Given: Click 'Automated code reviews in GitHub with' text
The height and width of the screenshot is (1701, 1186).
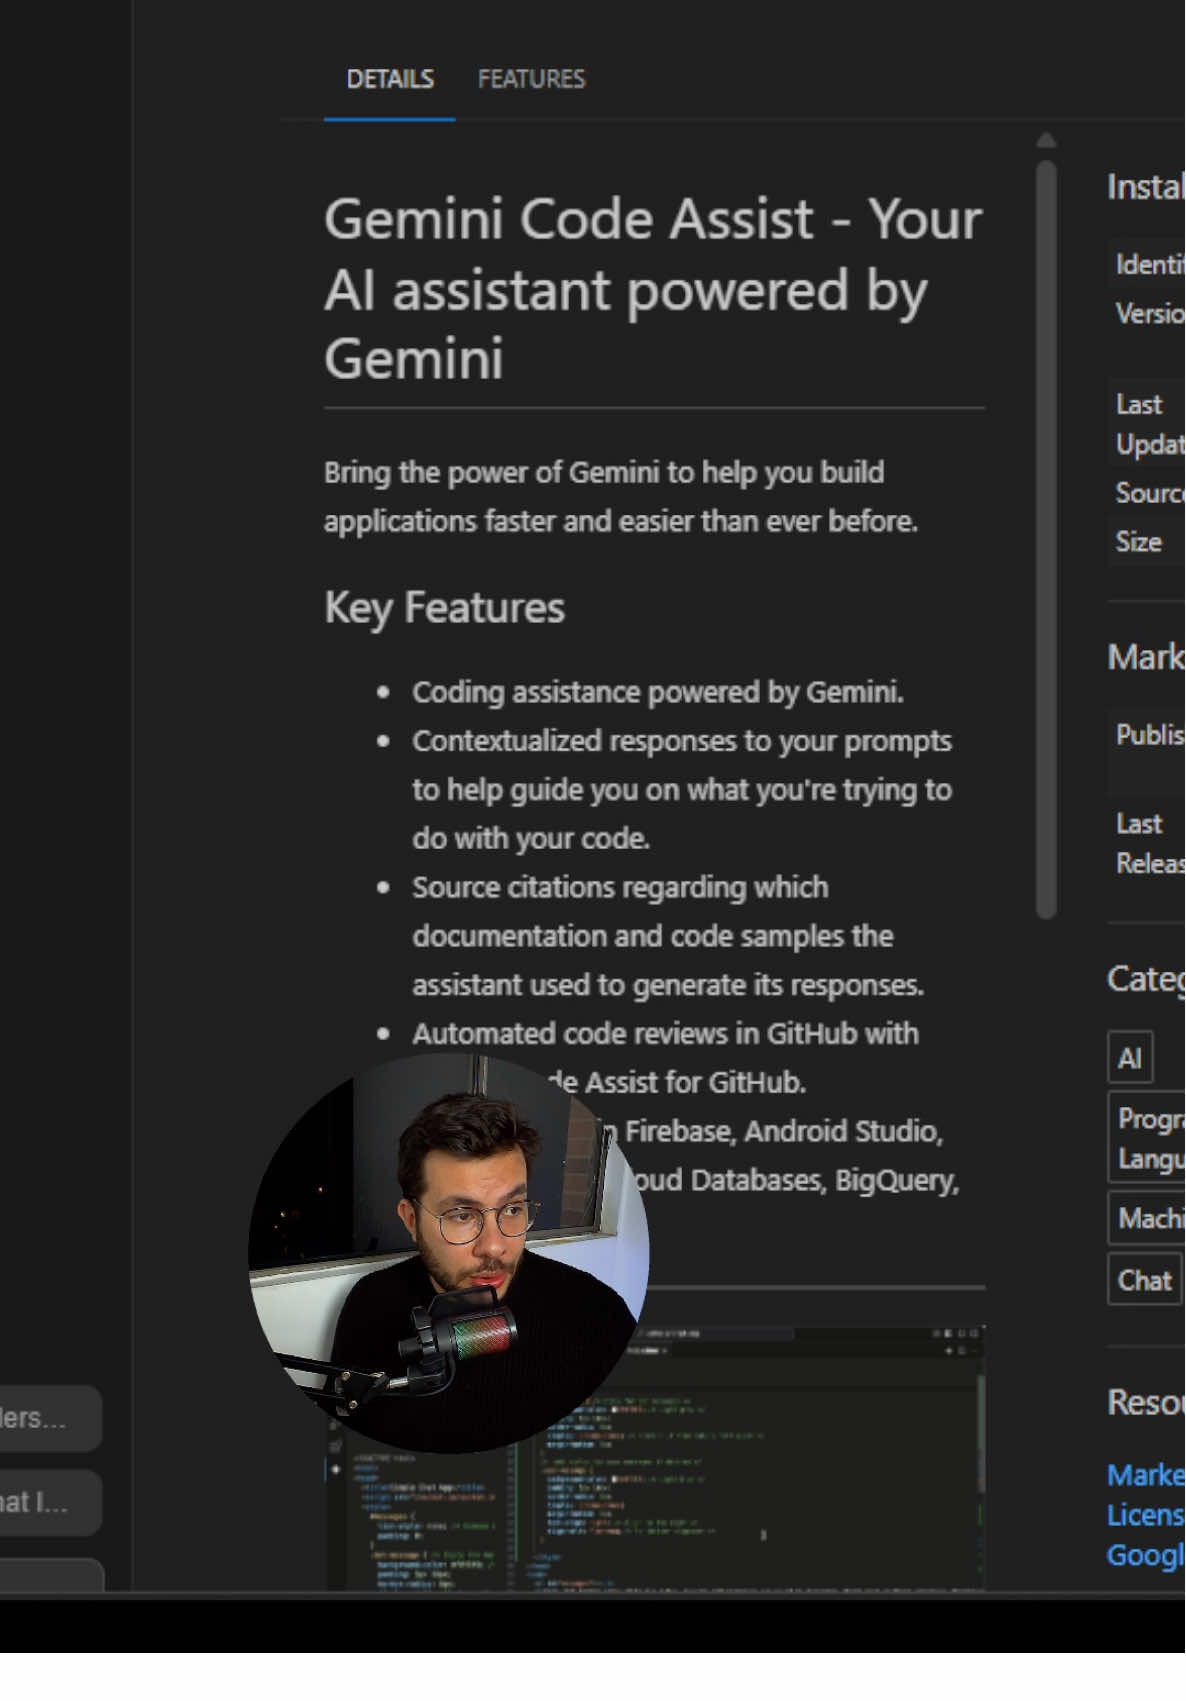Looking at the screenshot, I should click(x=665, y=1033).
